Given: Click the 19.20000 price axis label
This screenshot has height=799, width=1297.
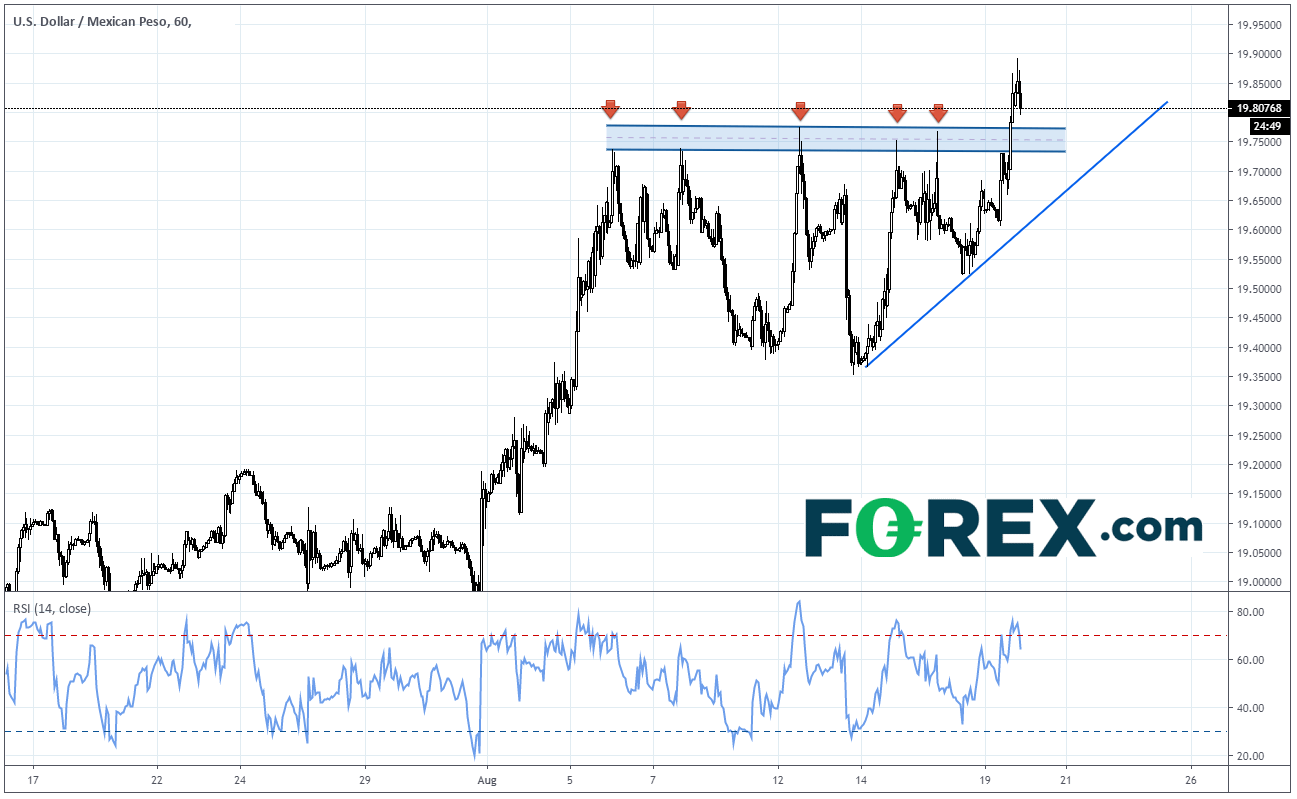Looking at the screenshot, I should [1259, 466].
